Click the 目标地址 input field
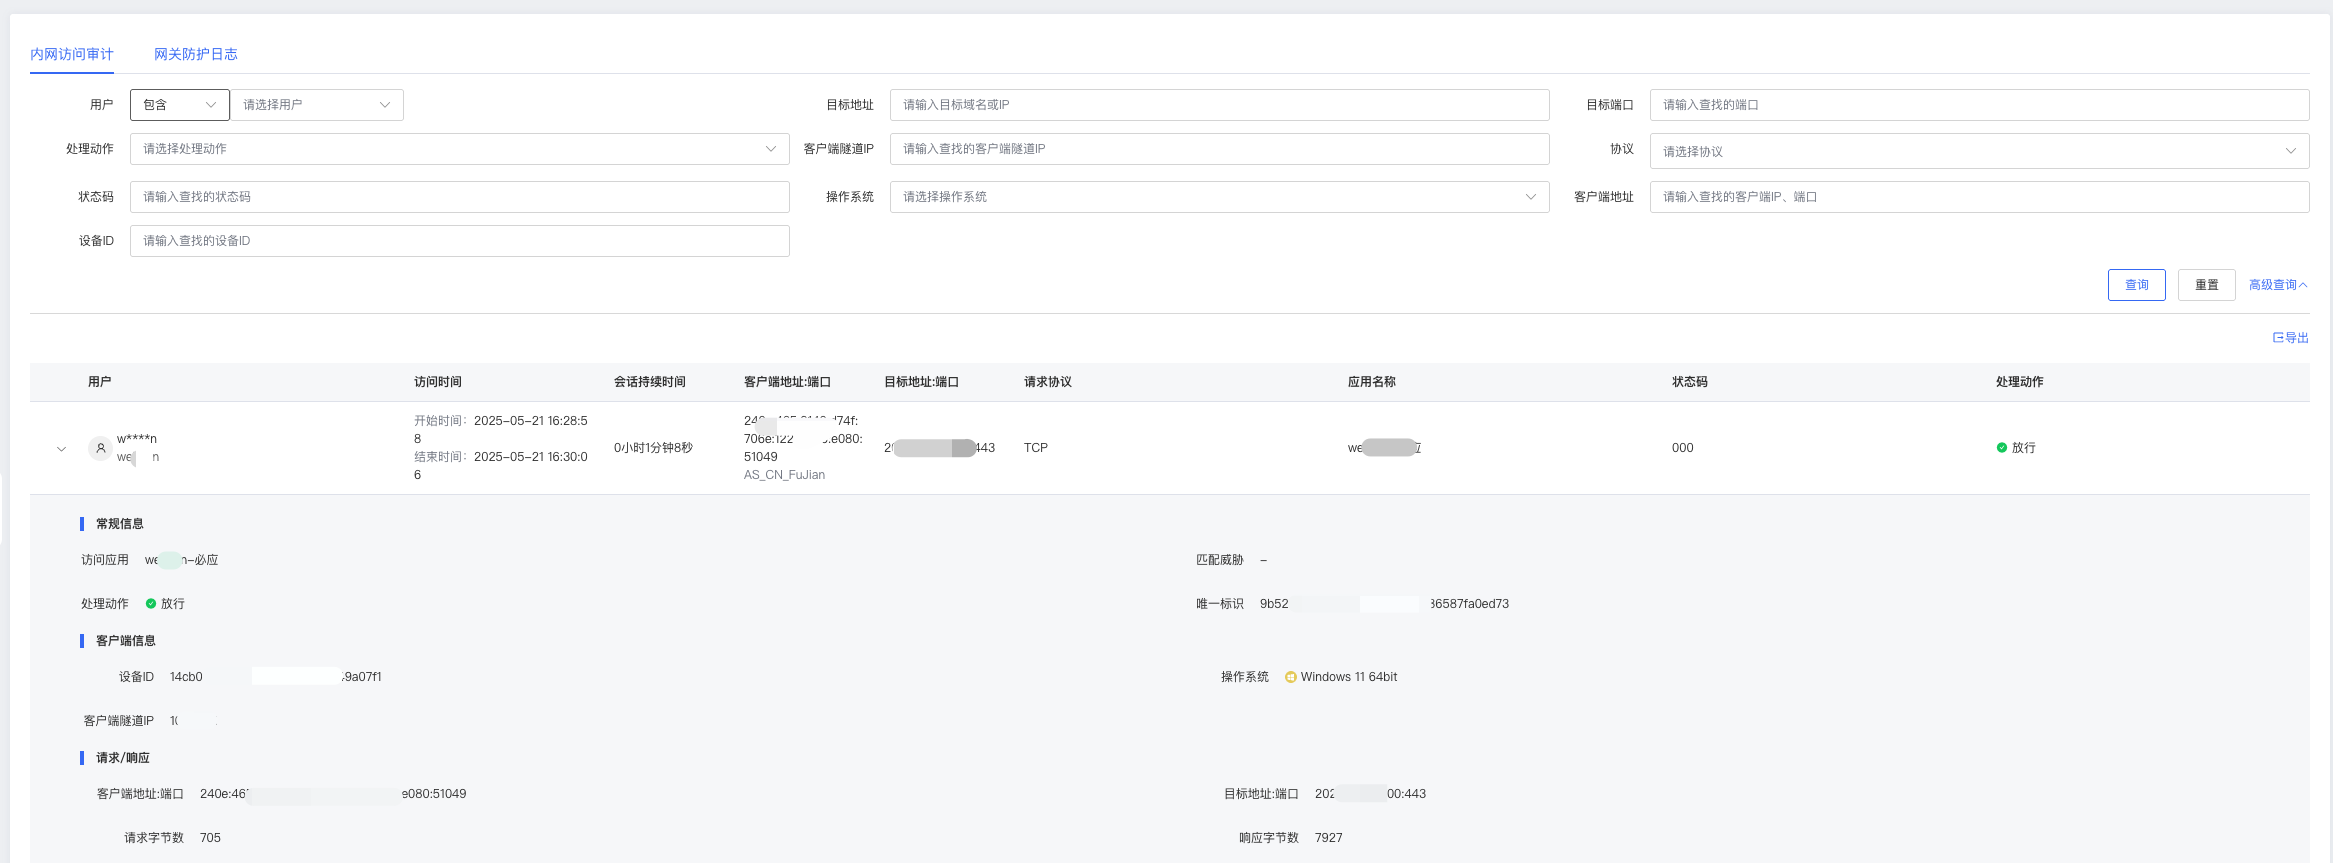Image resolution: width=2333 pixels, height=863 pixels. coord(1219,105)
